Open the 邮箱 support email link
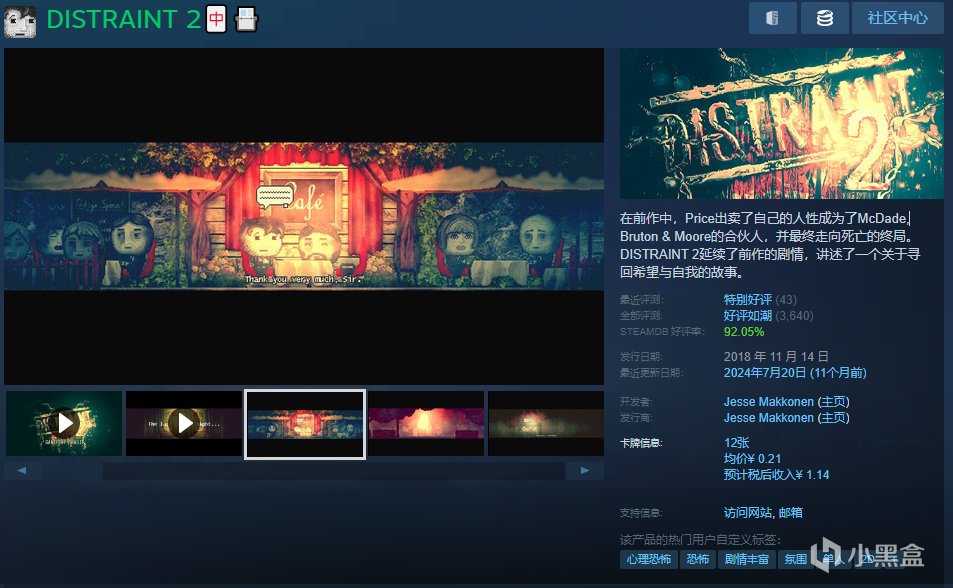This screenshot has height=588, width=953. point(790,513)
